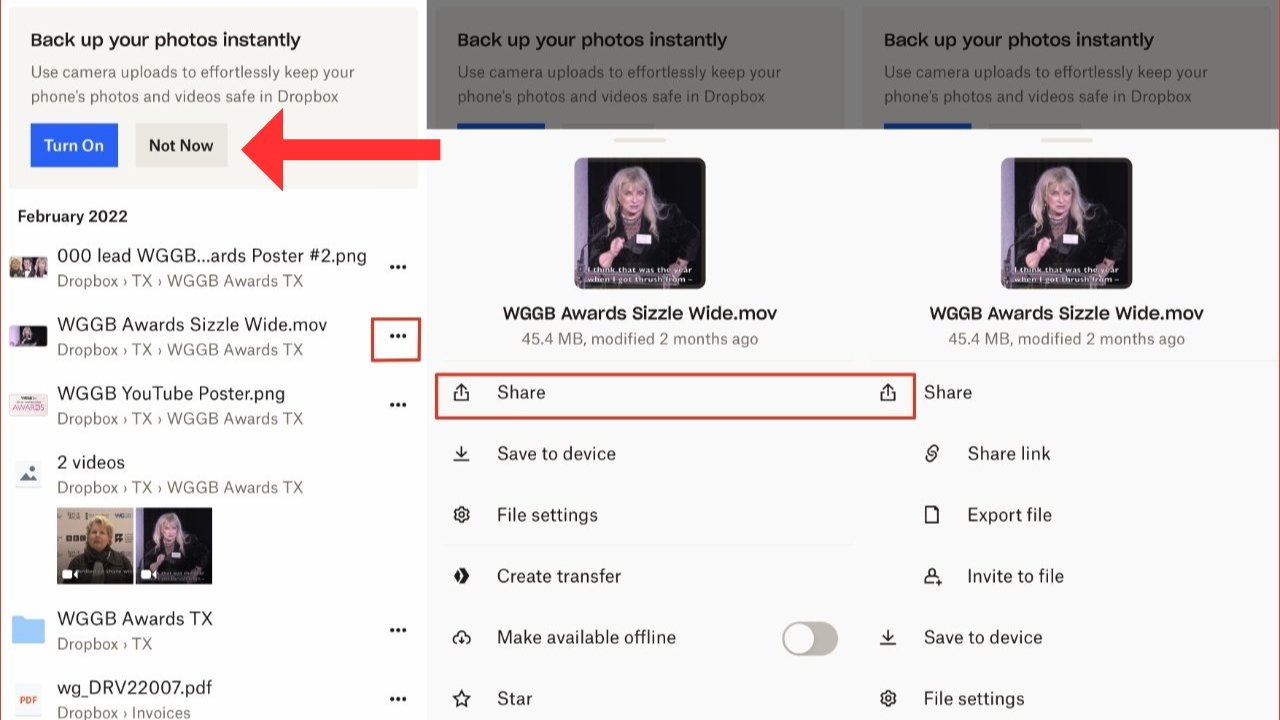Click download icon in the sheet with Invite to file
The width and height of the screenshot is (1280, 720).
pos(888,637)
